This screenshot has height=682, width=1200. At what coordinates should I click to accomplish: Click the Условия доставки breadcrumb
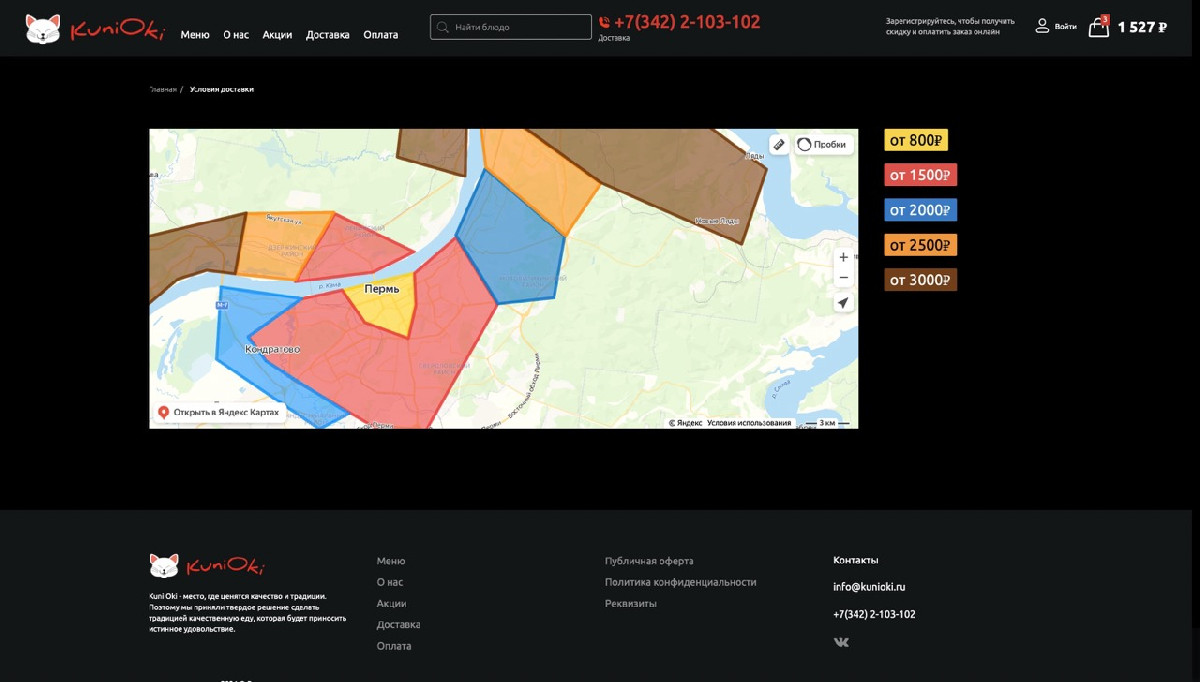click(222, 89)
